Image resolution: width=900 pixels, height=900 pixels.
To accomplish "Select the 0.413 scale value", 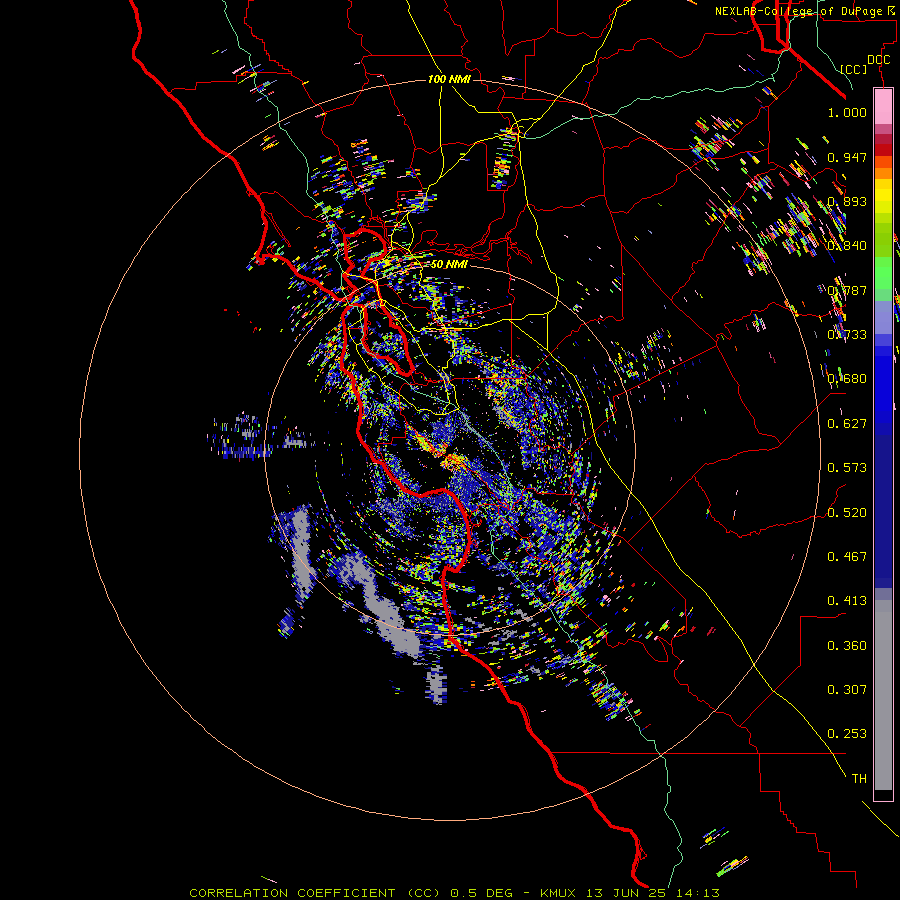I will [847, 601].
